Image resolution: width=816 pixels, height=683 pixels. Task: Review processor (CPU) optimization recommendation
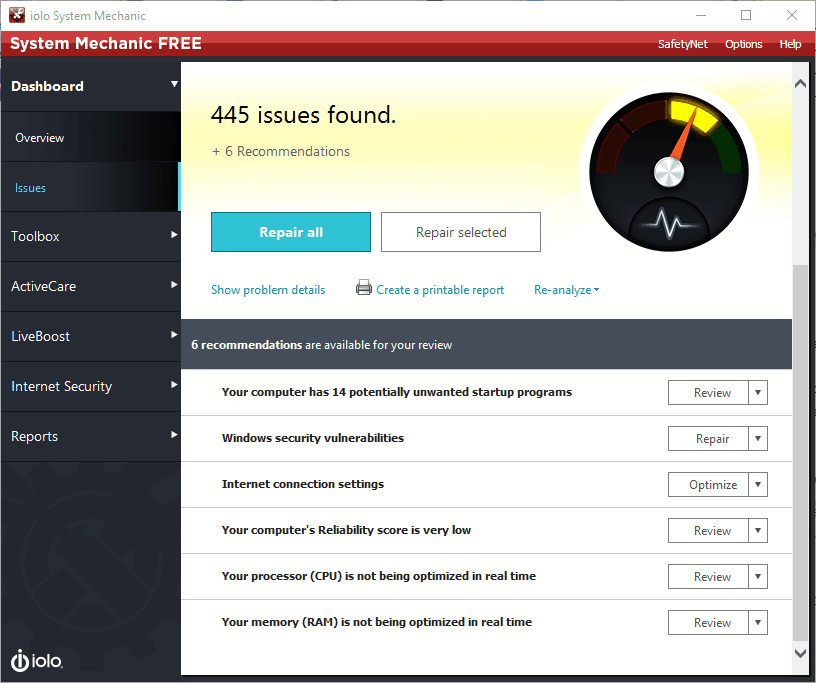[708, 576]
